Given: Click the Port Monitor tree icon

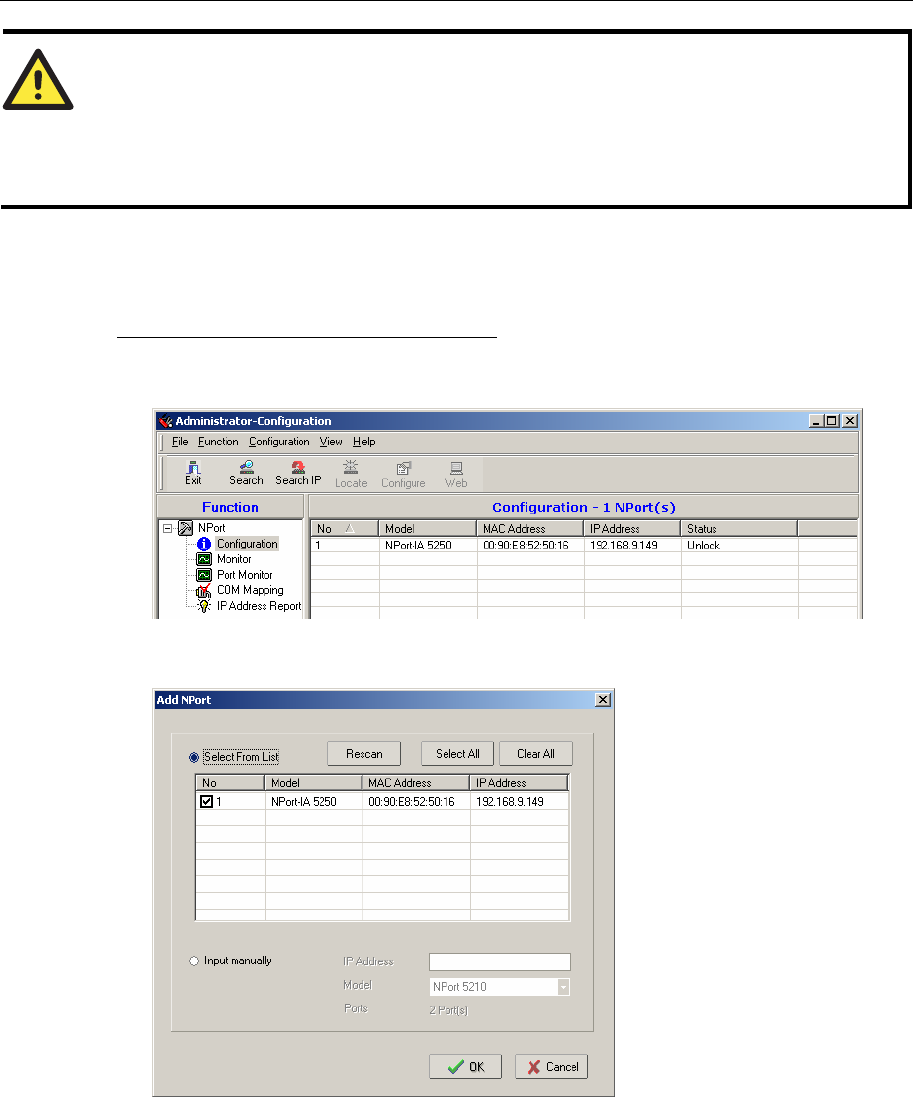Looking at the screenshot, I should pos(204,574).
